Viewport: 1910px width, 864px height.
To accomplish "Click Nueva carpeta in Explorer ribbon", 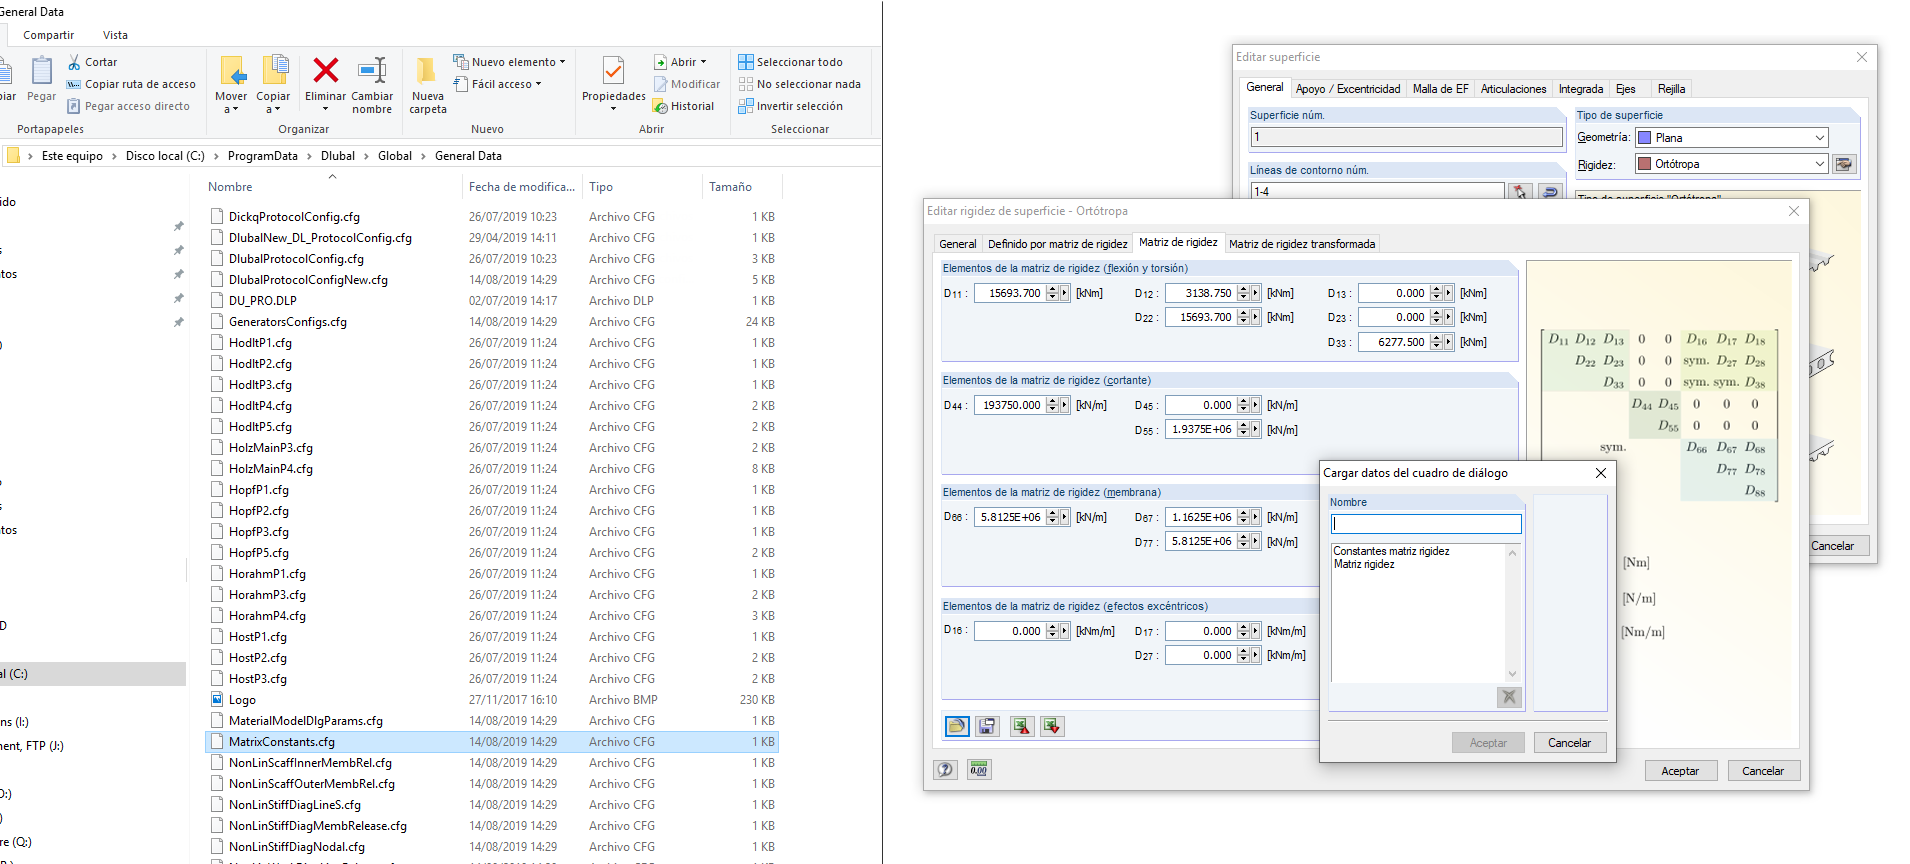I will pos(428,85).
